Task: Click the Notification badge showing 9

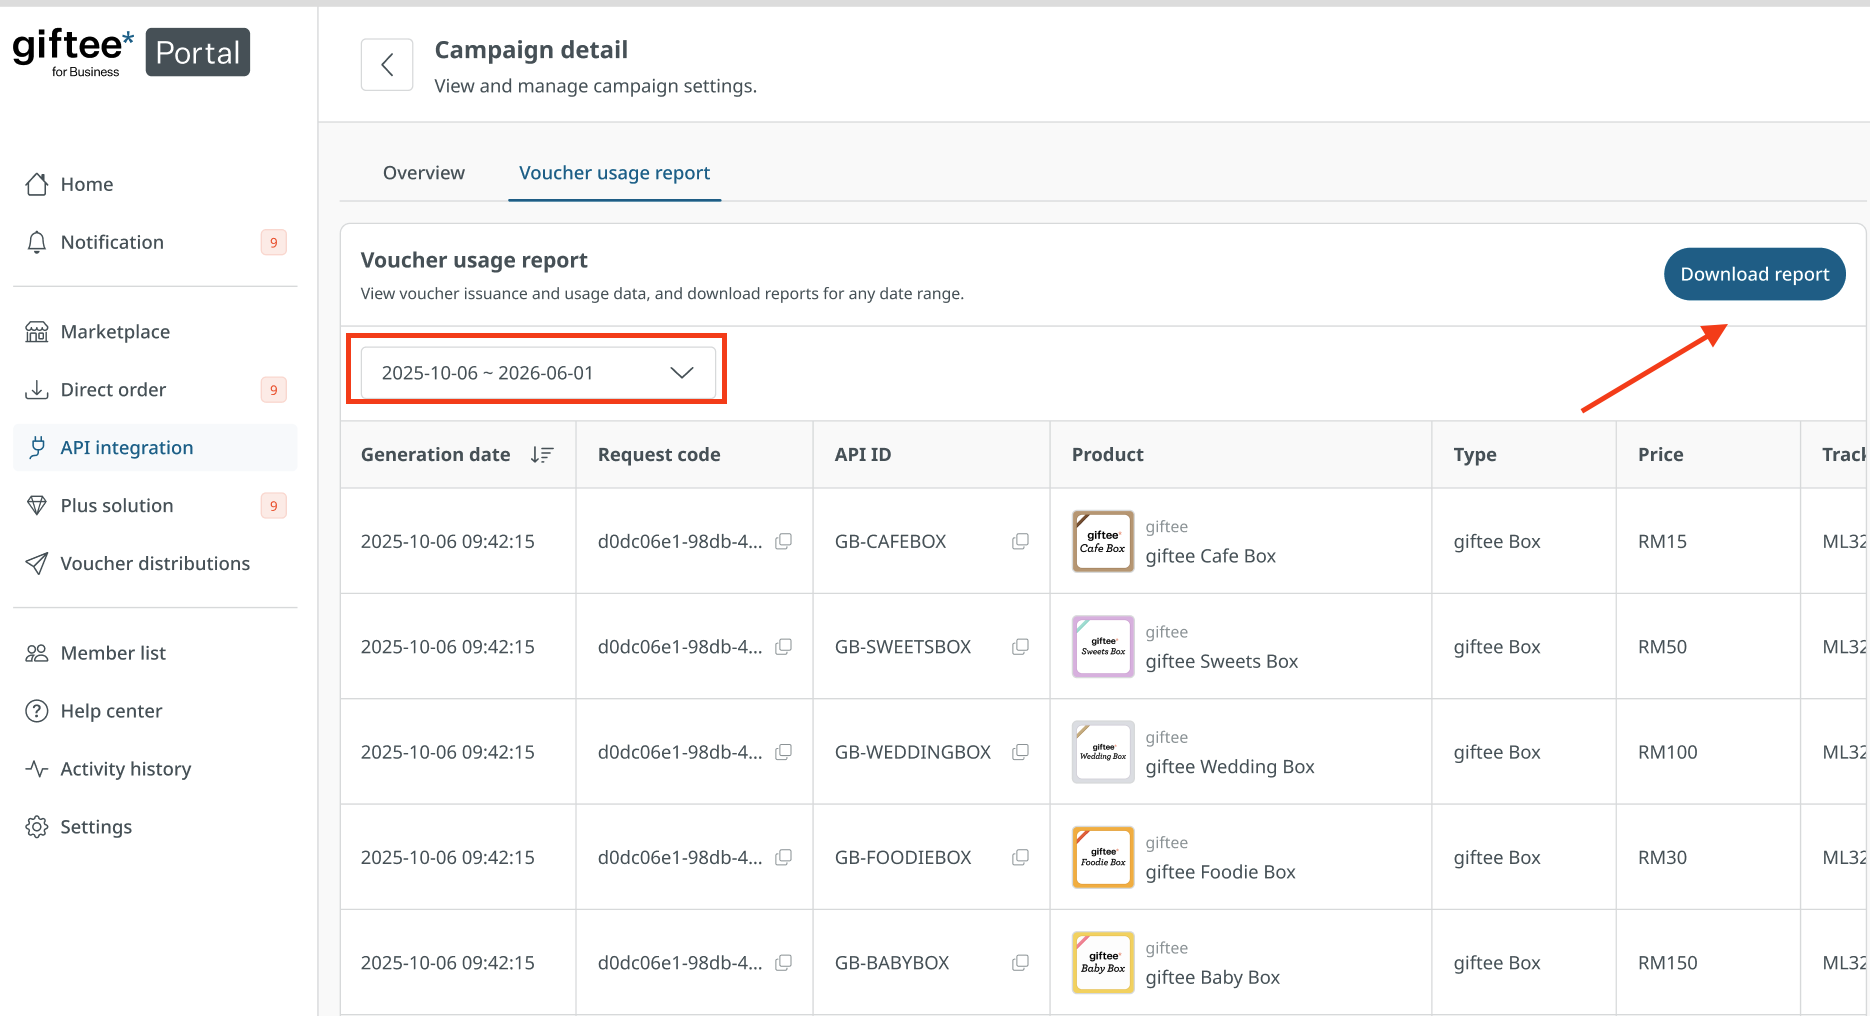Action: [274, 242]
